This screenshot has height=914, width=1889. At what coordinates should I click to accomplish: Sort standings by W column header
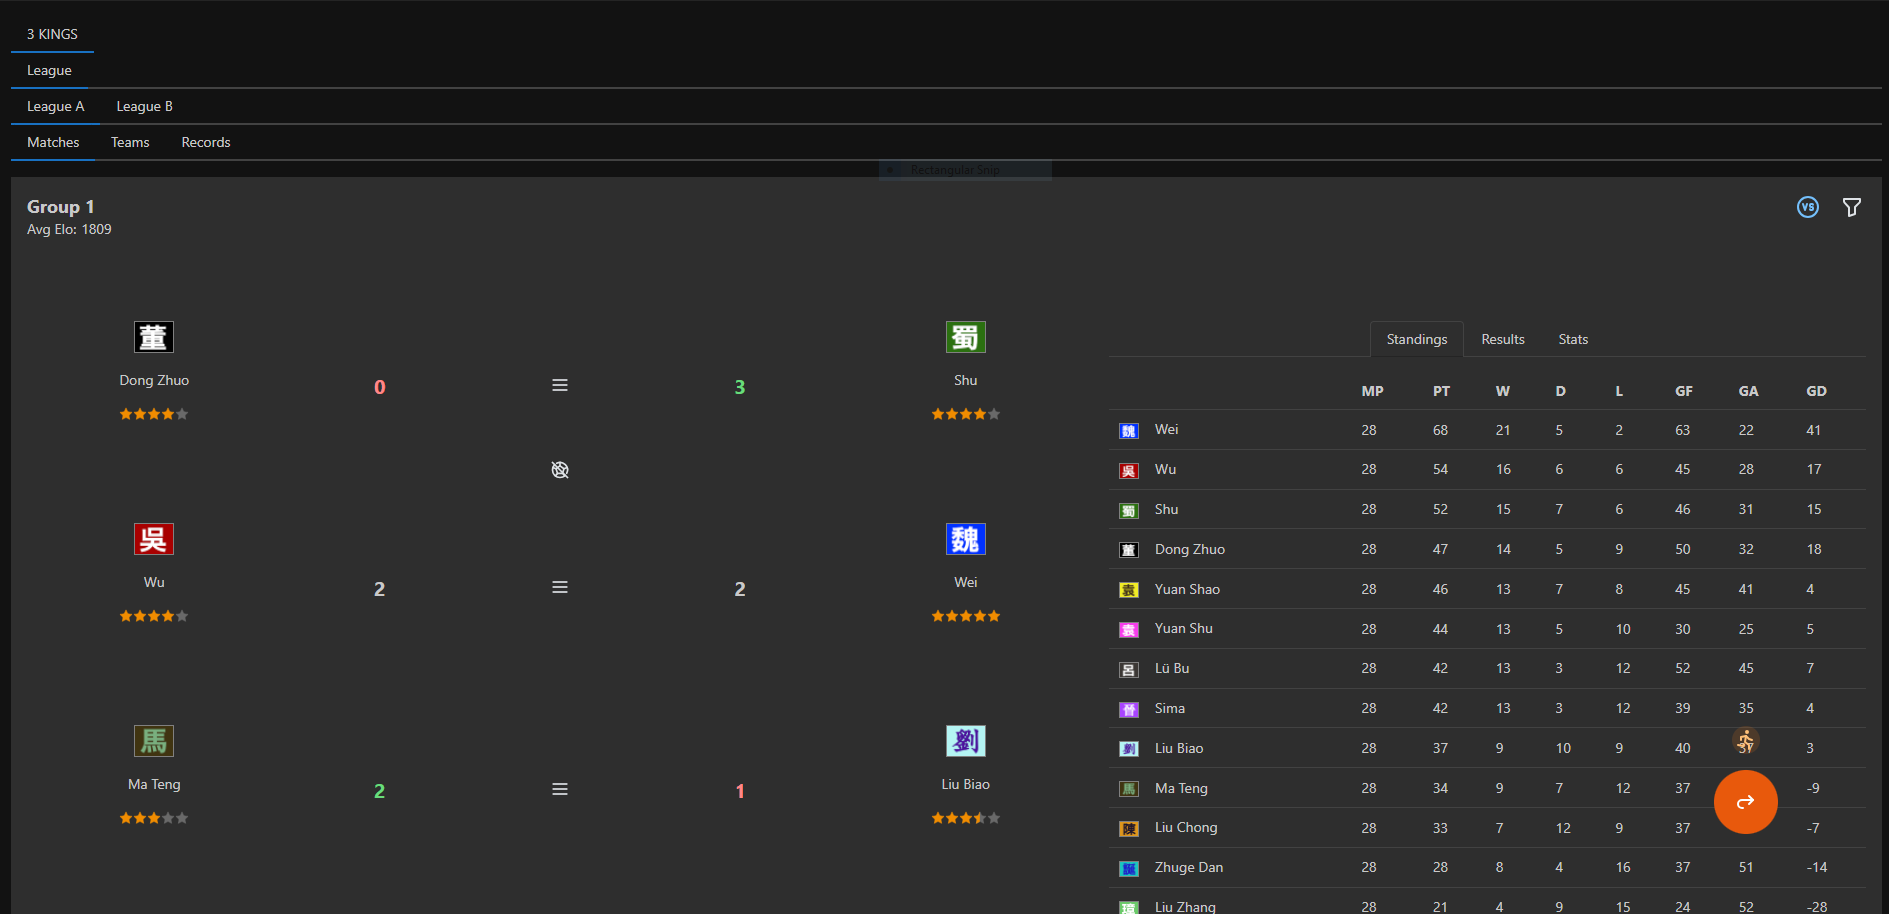coord(1503,391)
